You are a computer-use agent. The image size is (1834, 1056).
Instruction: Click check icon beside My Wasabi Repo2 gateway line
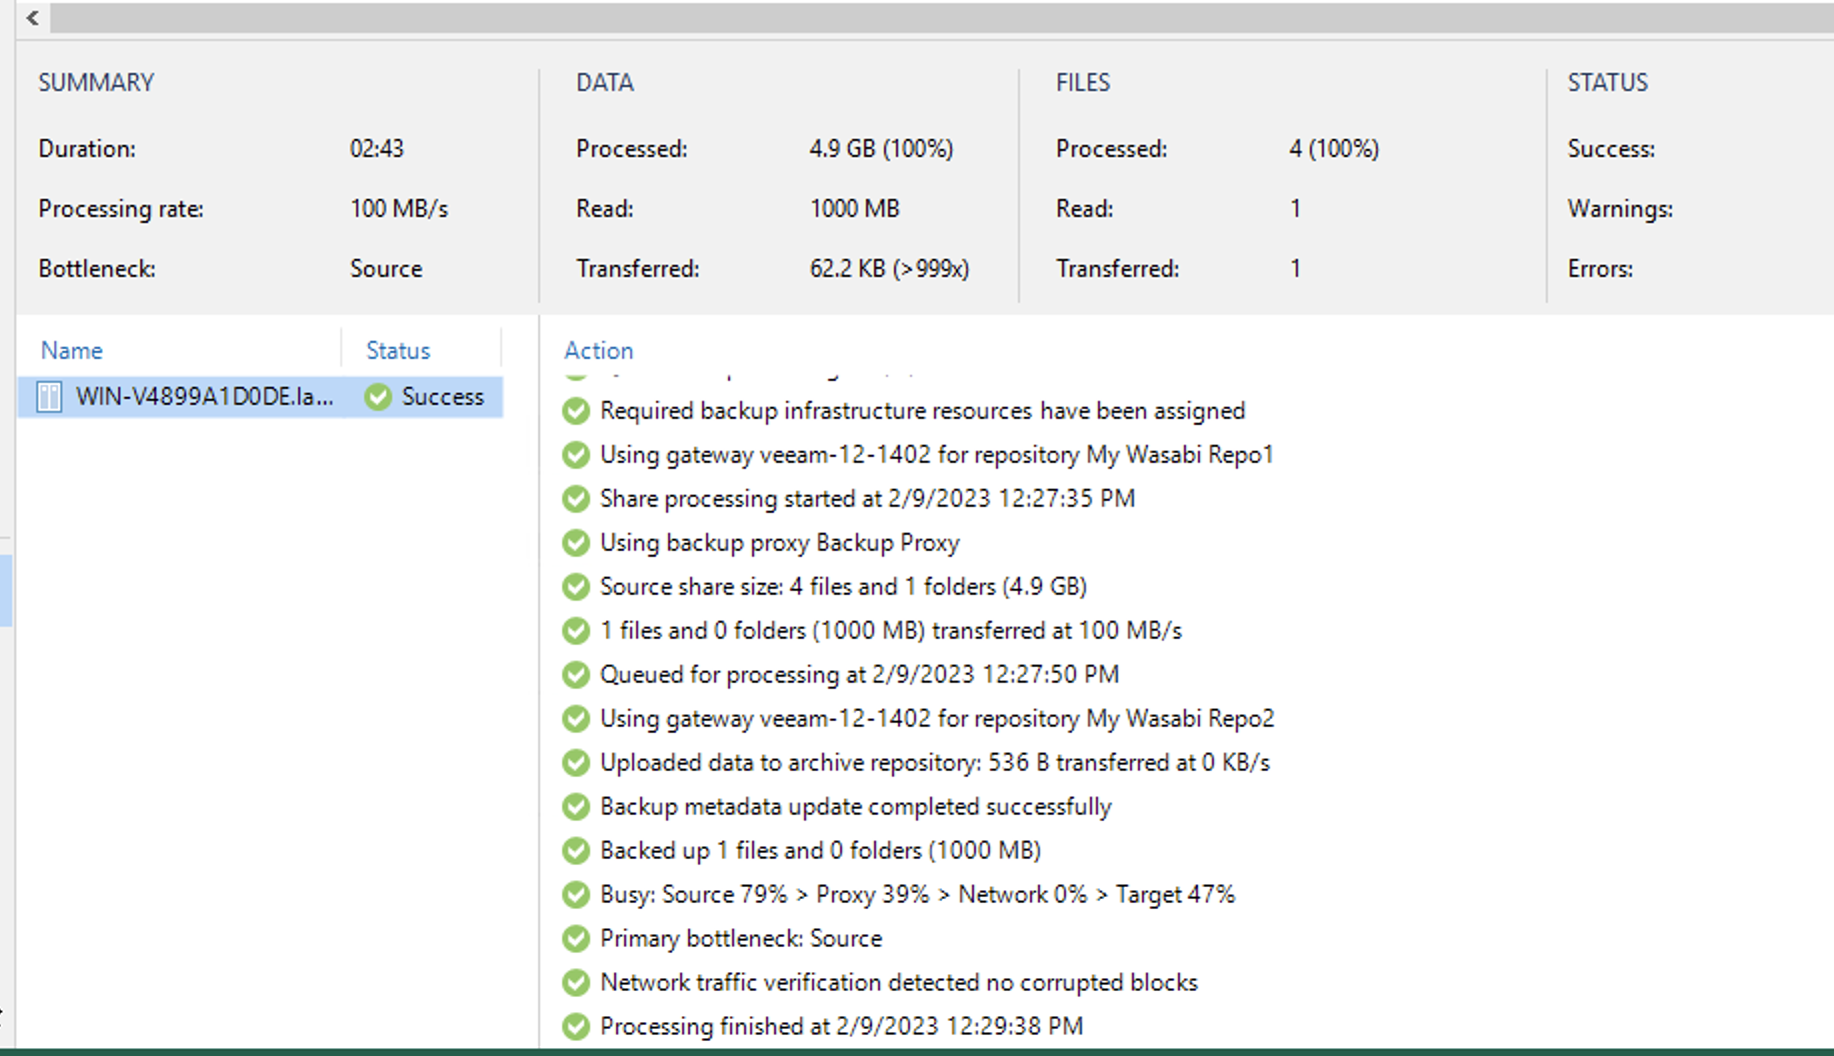point(576,719)
